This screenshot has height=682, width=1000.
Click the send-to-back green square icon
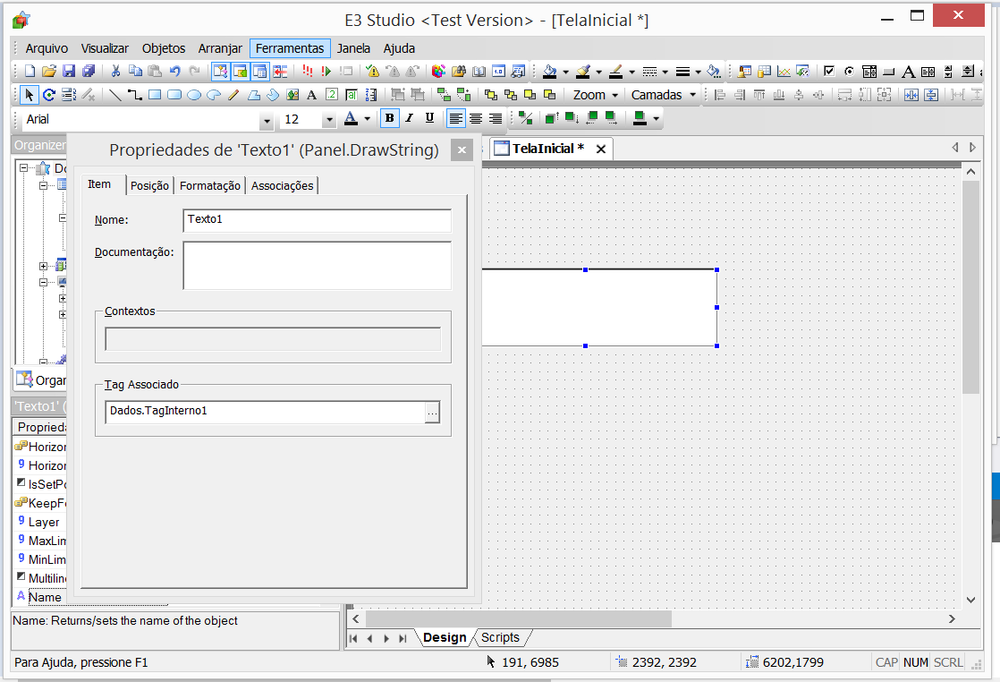point(571,118)
